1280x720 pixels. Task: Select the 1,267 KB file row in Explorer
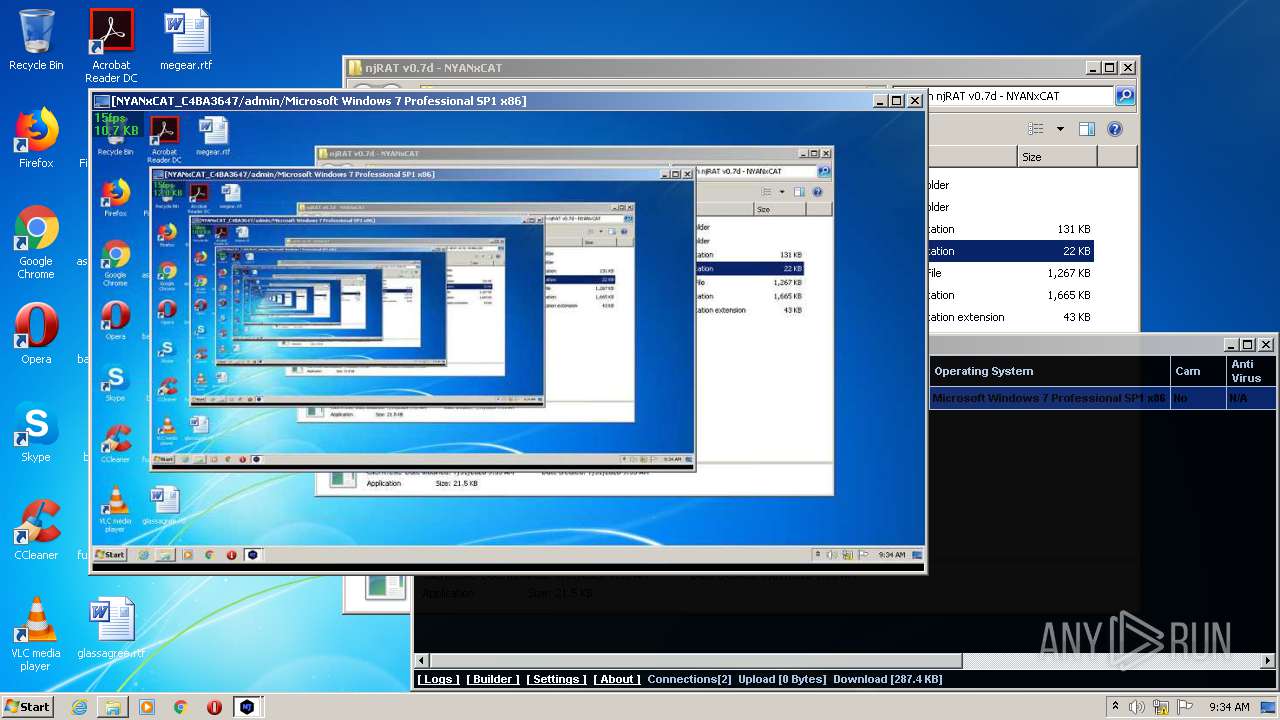pos(1011,273)
